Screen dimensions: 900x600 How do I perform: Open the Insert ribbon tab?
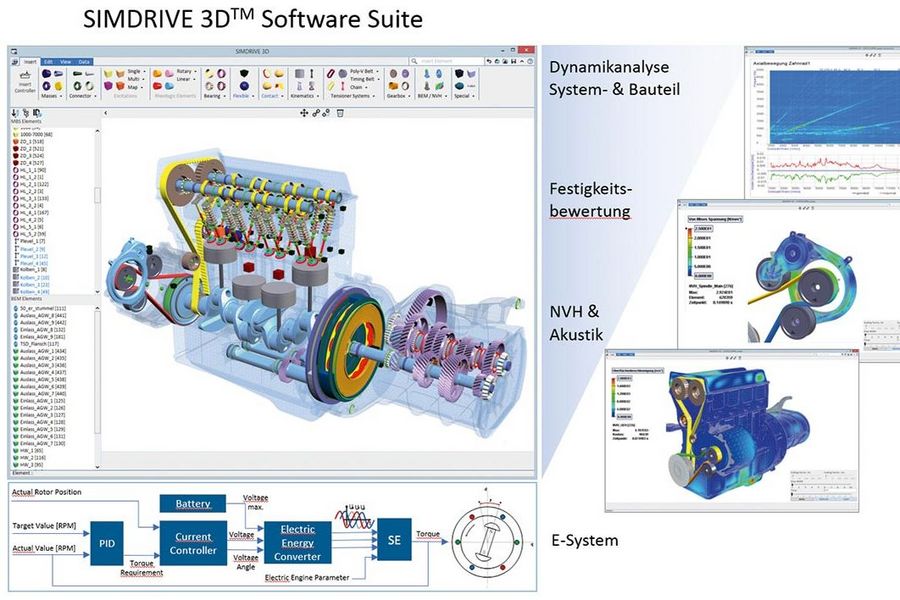pos(30,62)
